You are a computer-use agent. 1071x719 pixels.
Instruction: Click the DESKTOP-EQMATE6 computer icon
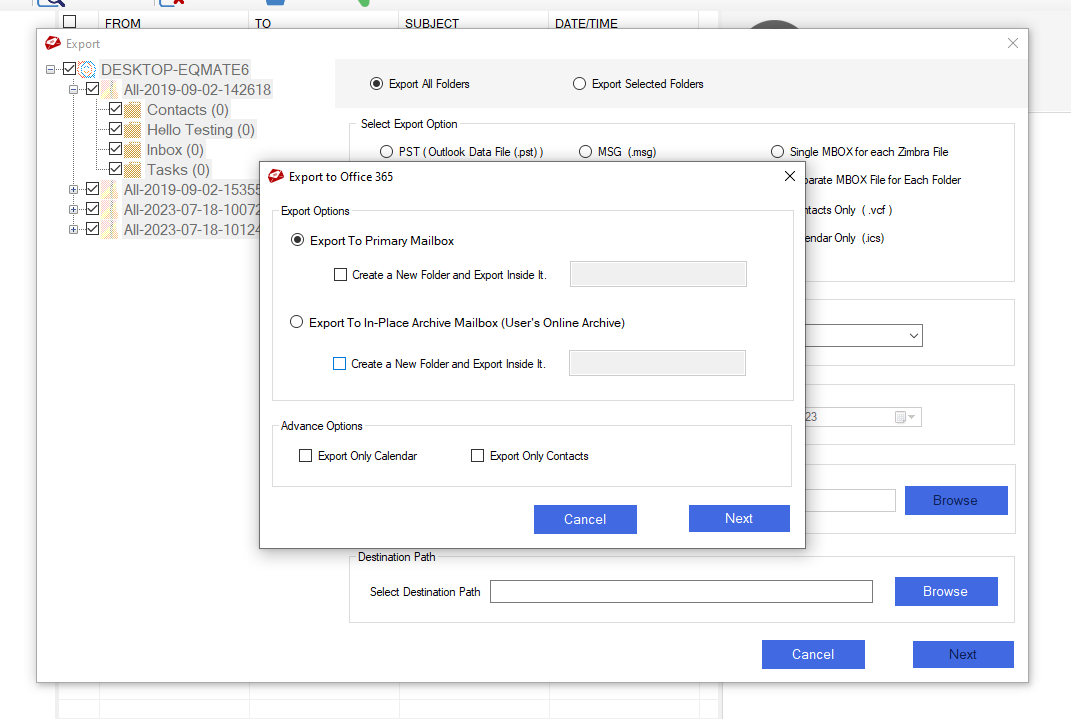(87, 70)
